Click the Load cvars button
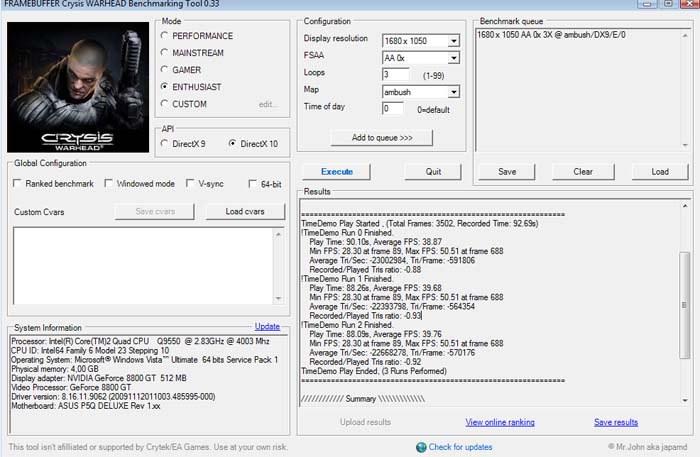This screenshot has height=457, width=700. [x=245, y=212]
